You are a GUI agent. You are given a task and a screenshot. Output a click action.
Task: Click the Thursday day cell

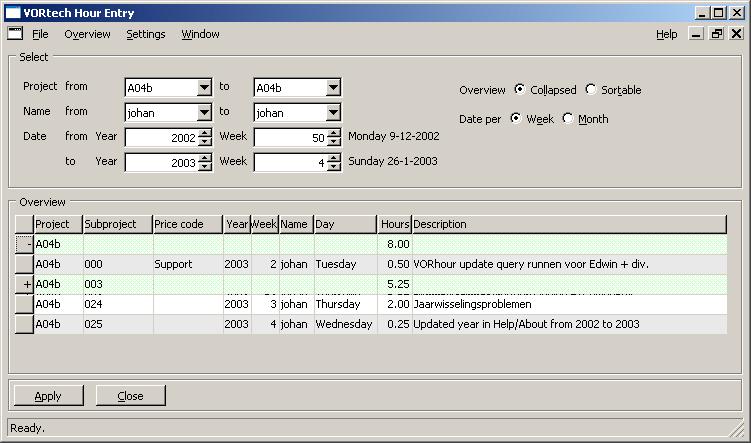click(345, 304)
